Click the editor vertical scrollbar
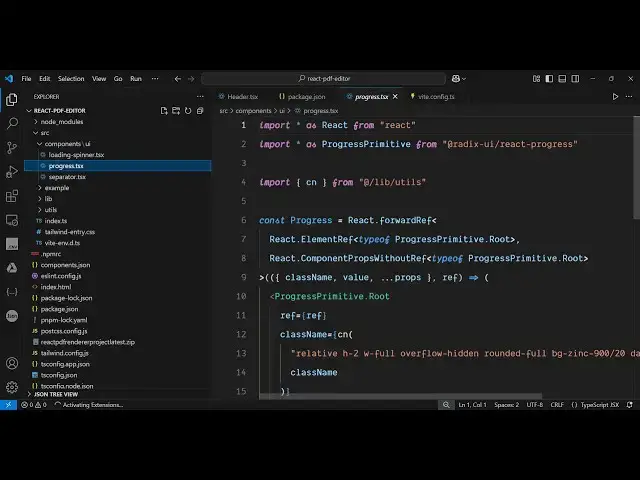 coord(636,169)
